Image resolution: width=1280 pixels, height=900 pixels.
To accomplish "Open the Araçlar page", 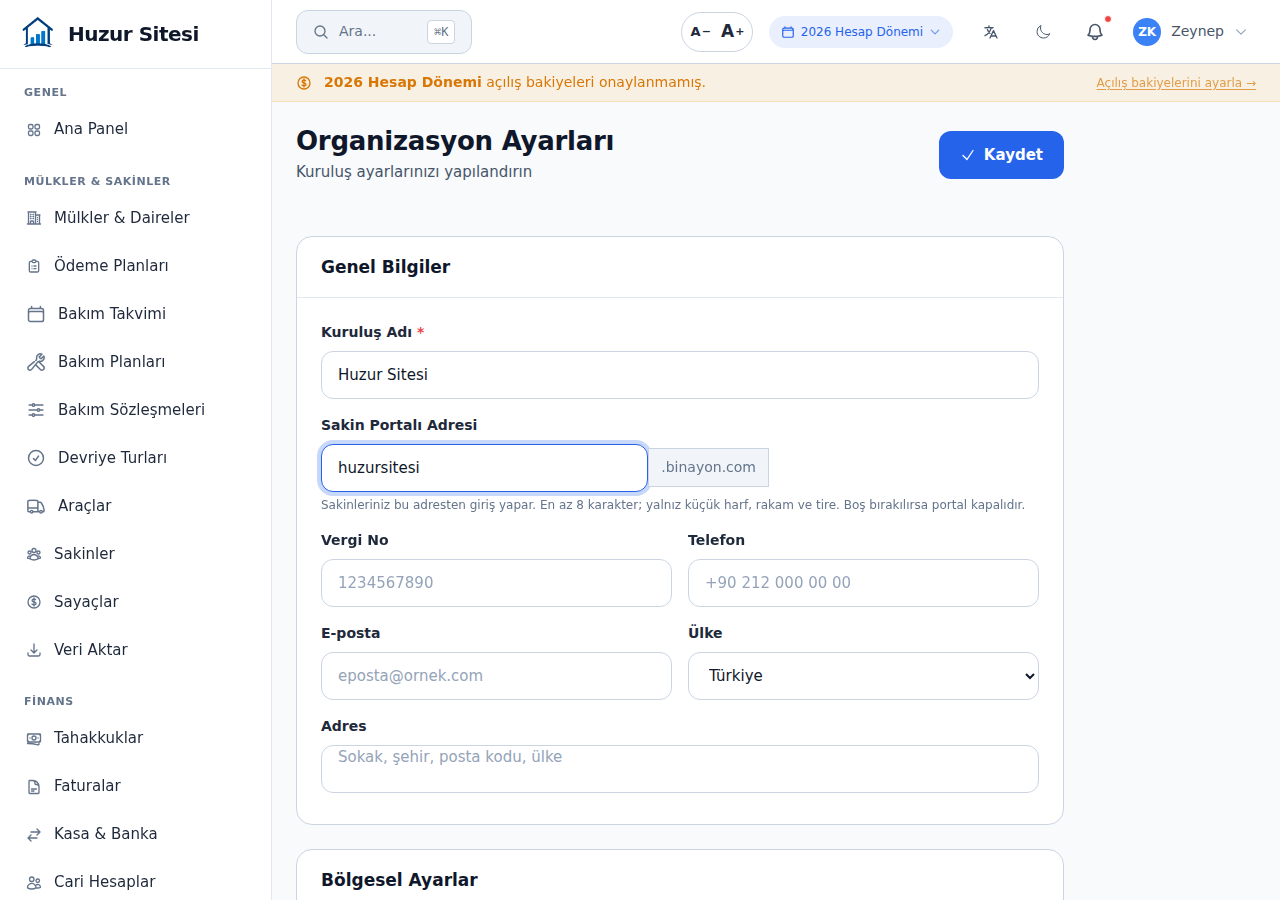I will [x=135, y=506].
